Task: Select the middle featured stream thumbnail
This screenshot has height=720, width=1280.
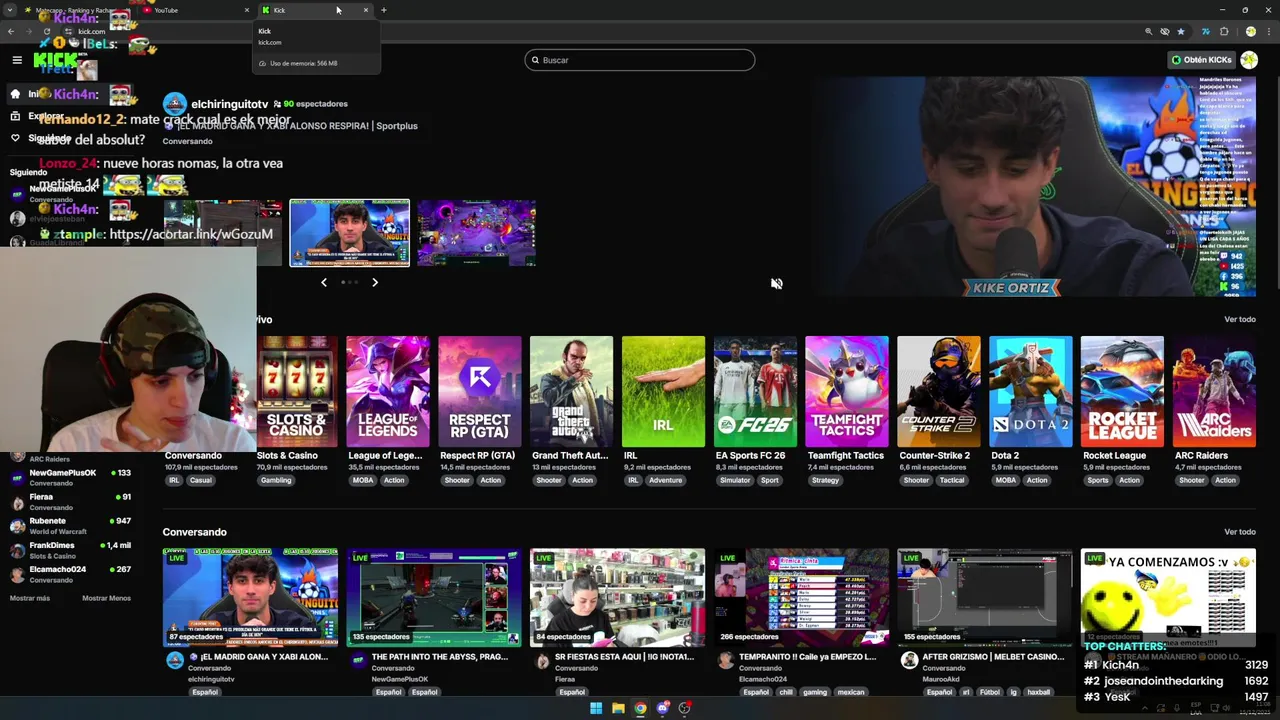Action: [349, 233]
